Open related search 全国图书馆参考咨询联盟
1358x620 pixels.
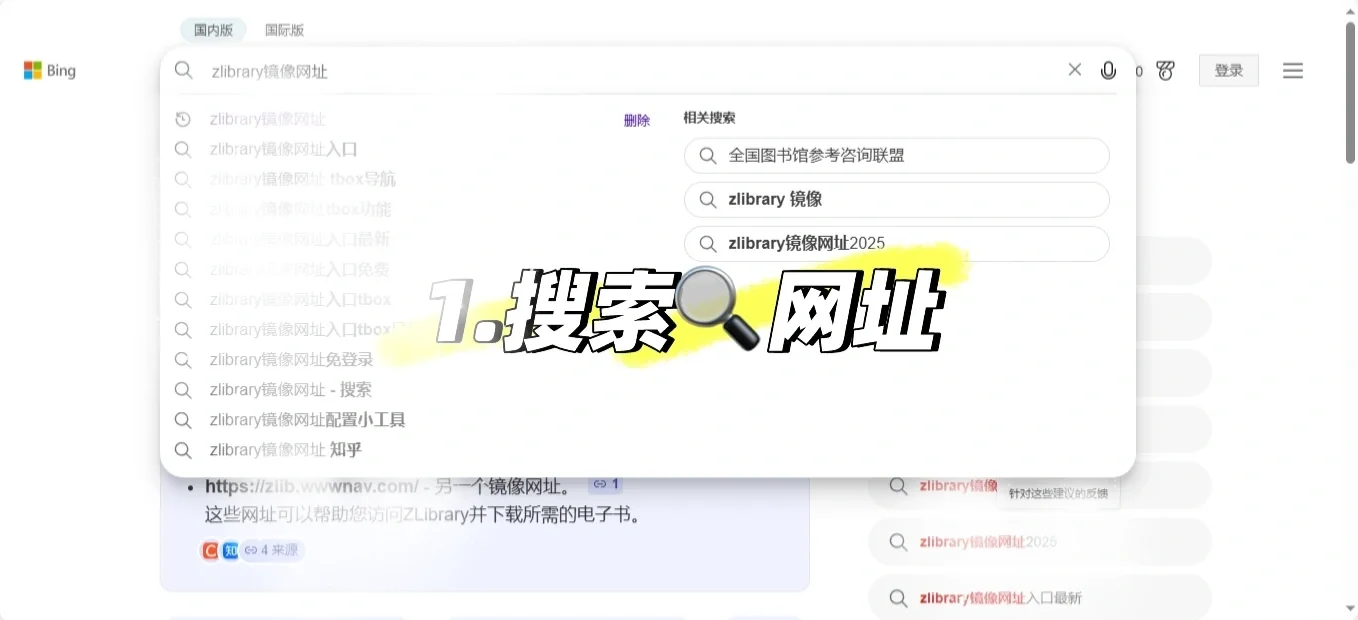[x=897, y=155]
